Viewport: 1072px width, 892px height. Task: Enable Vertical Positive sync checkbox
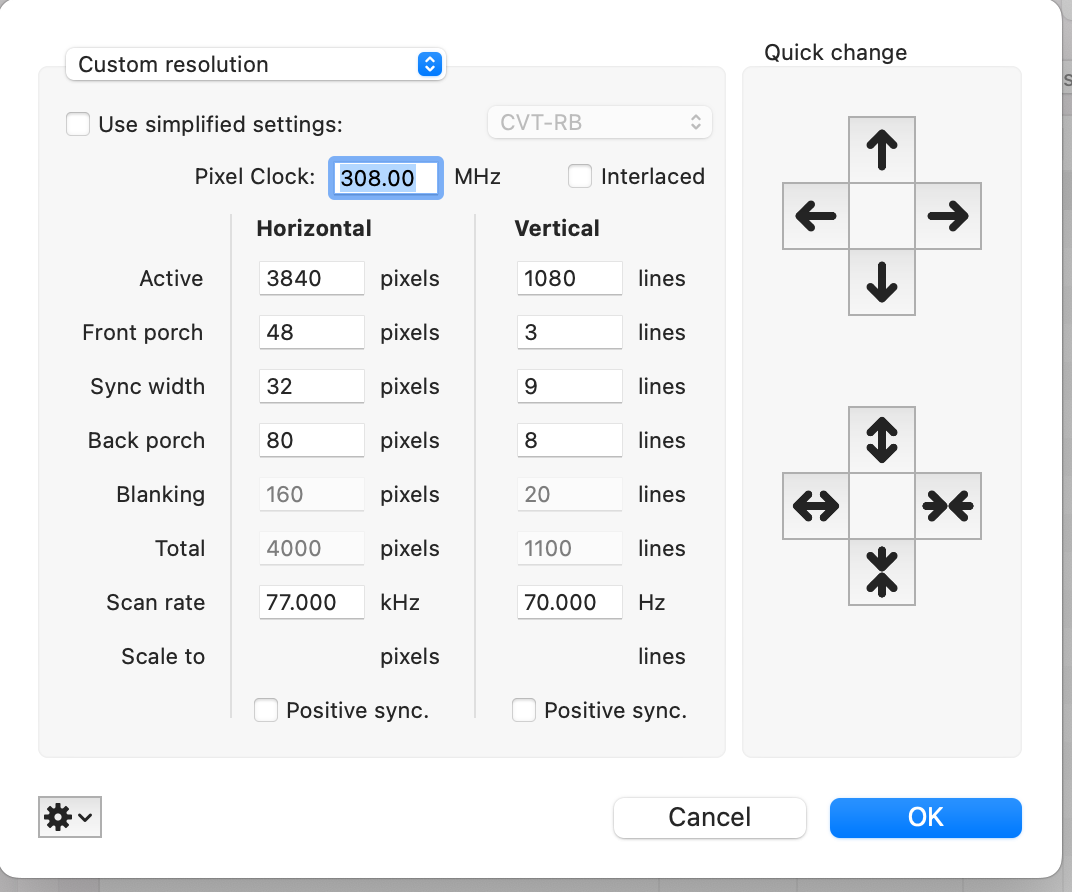coord(524,710)
